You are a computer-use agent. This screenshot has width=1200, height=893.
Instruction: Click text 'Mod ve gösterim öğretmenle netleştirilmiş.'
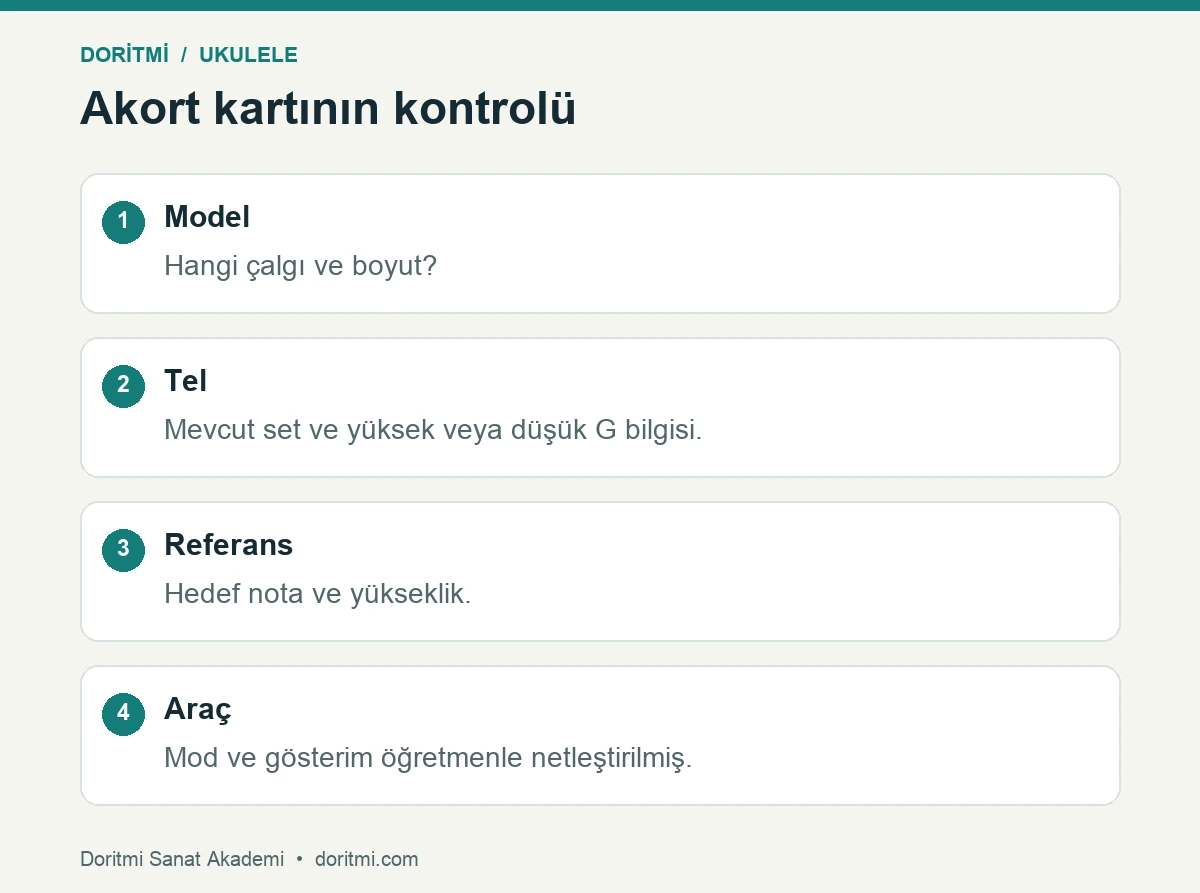(x=428, y=758)
